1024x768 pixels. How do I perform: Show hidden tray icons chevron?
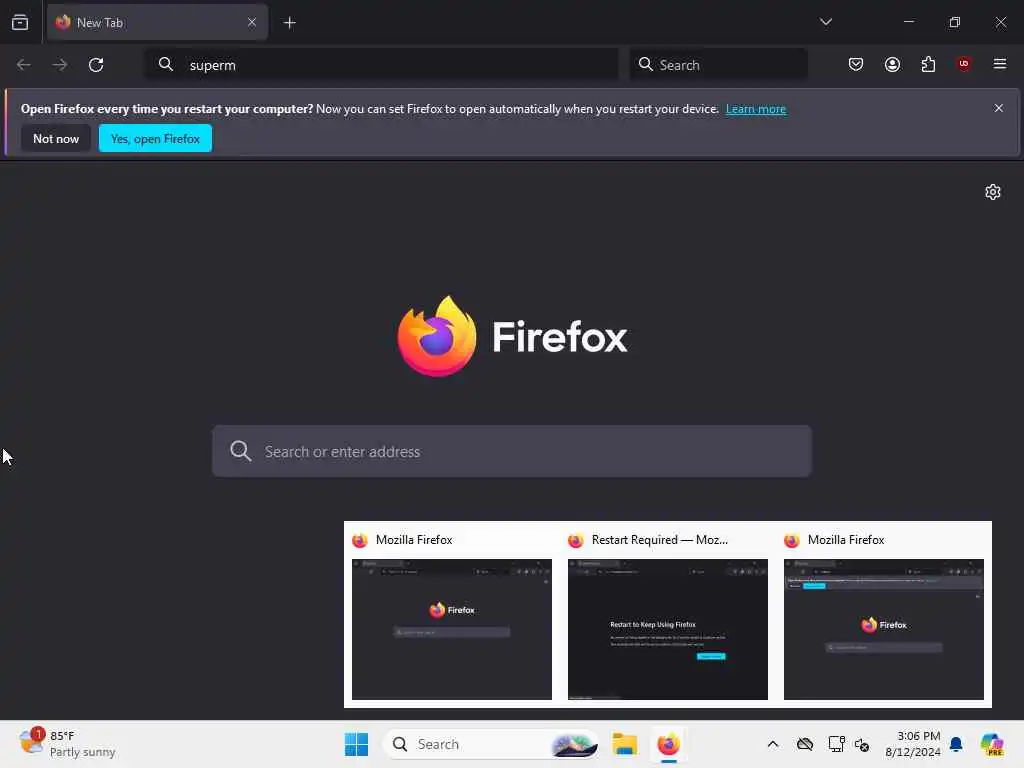[x=773, y=744]
